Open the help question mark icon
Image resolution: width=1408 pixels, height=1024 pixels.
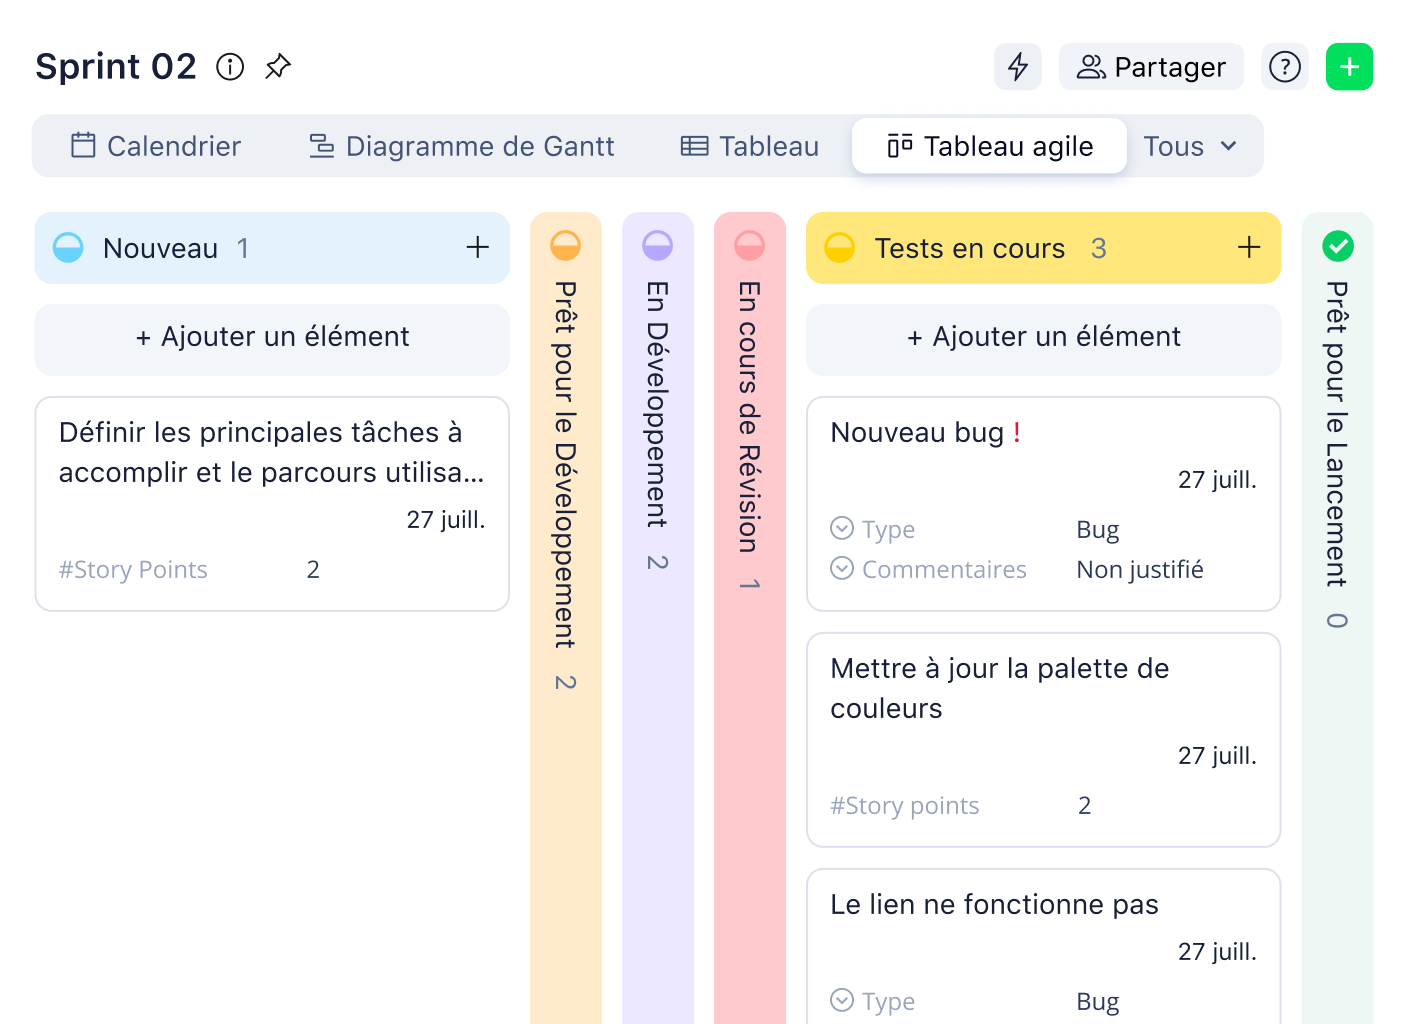1285,67
